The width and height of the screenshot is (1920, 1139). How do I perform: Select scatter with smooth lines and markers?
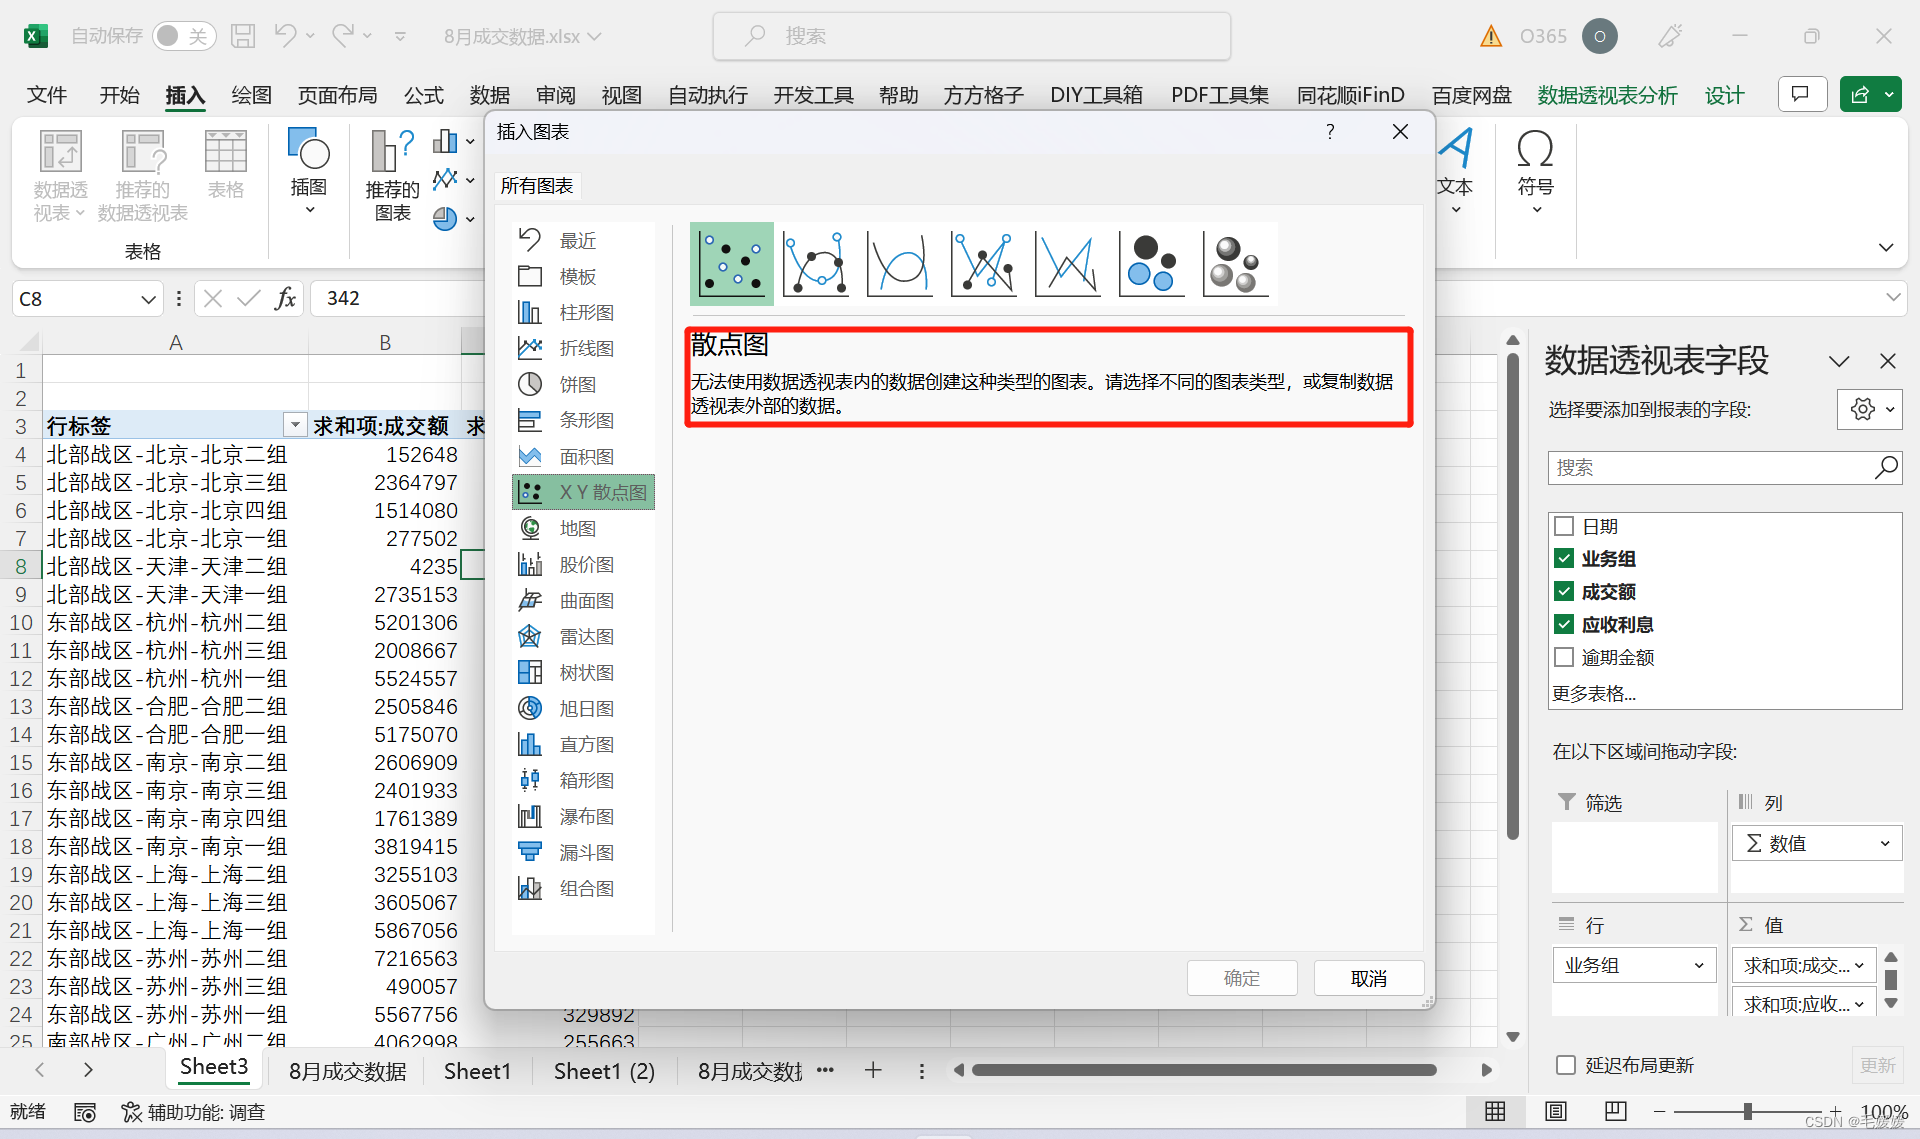click(816, 264)
